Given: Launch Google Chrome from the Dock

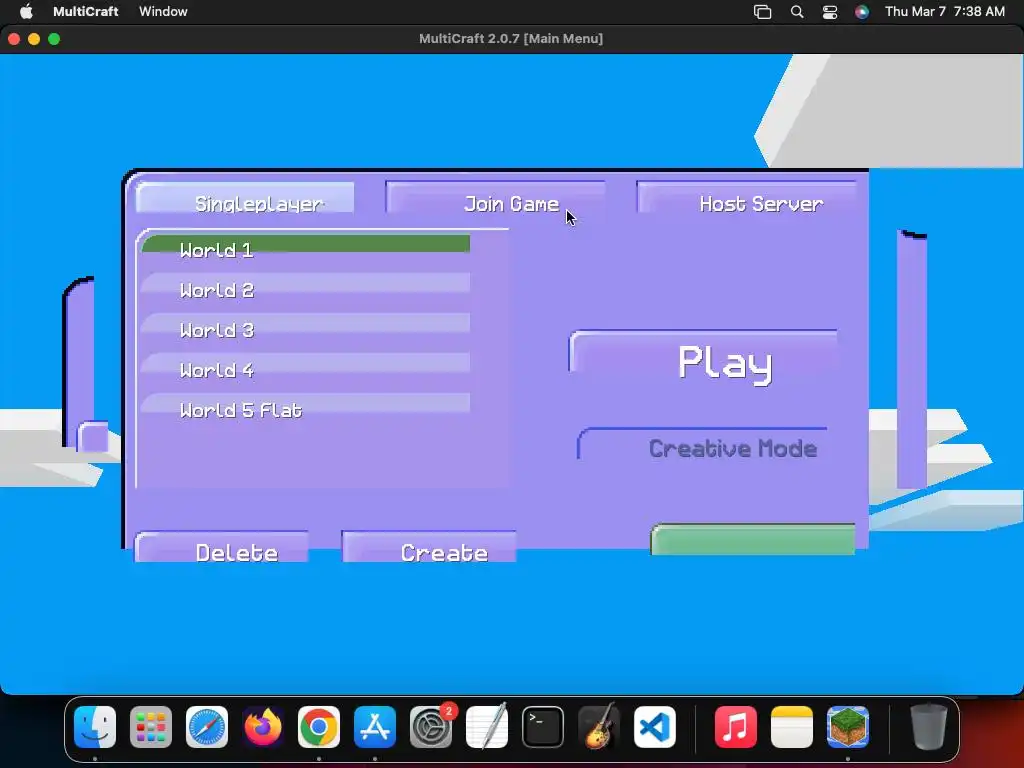Looking at the screenshot, I should 319,727.
